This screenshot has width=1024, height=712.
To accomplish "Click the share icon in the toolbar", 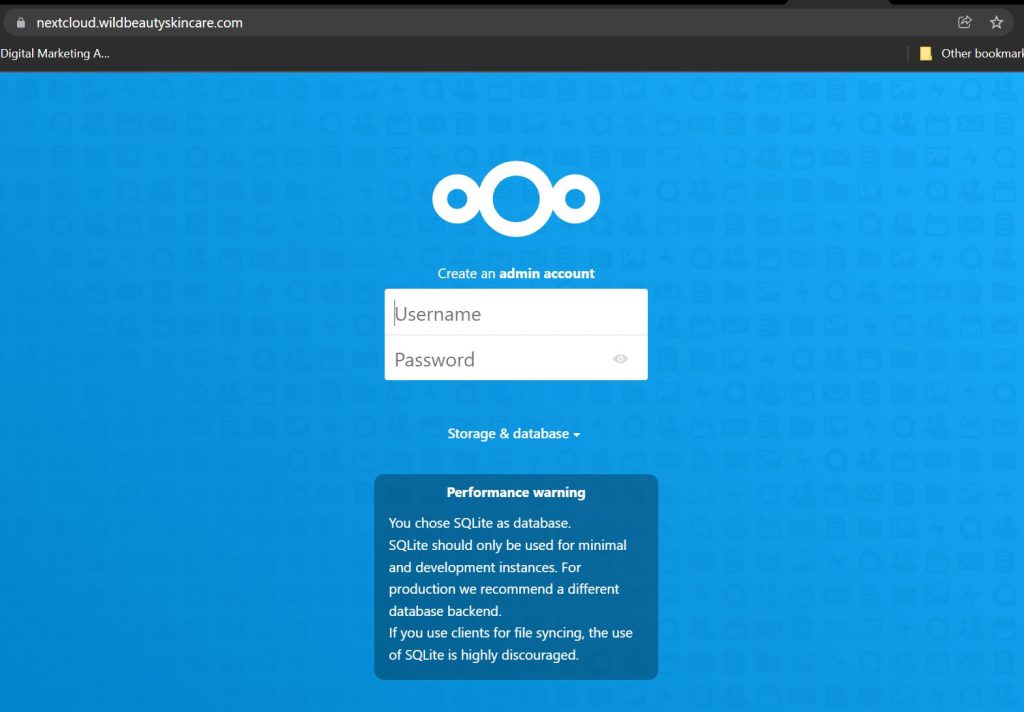I will [963, 21].
